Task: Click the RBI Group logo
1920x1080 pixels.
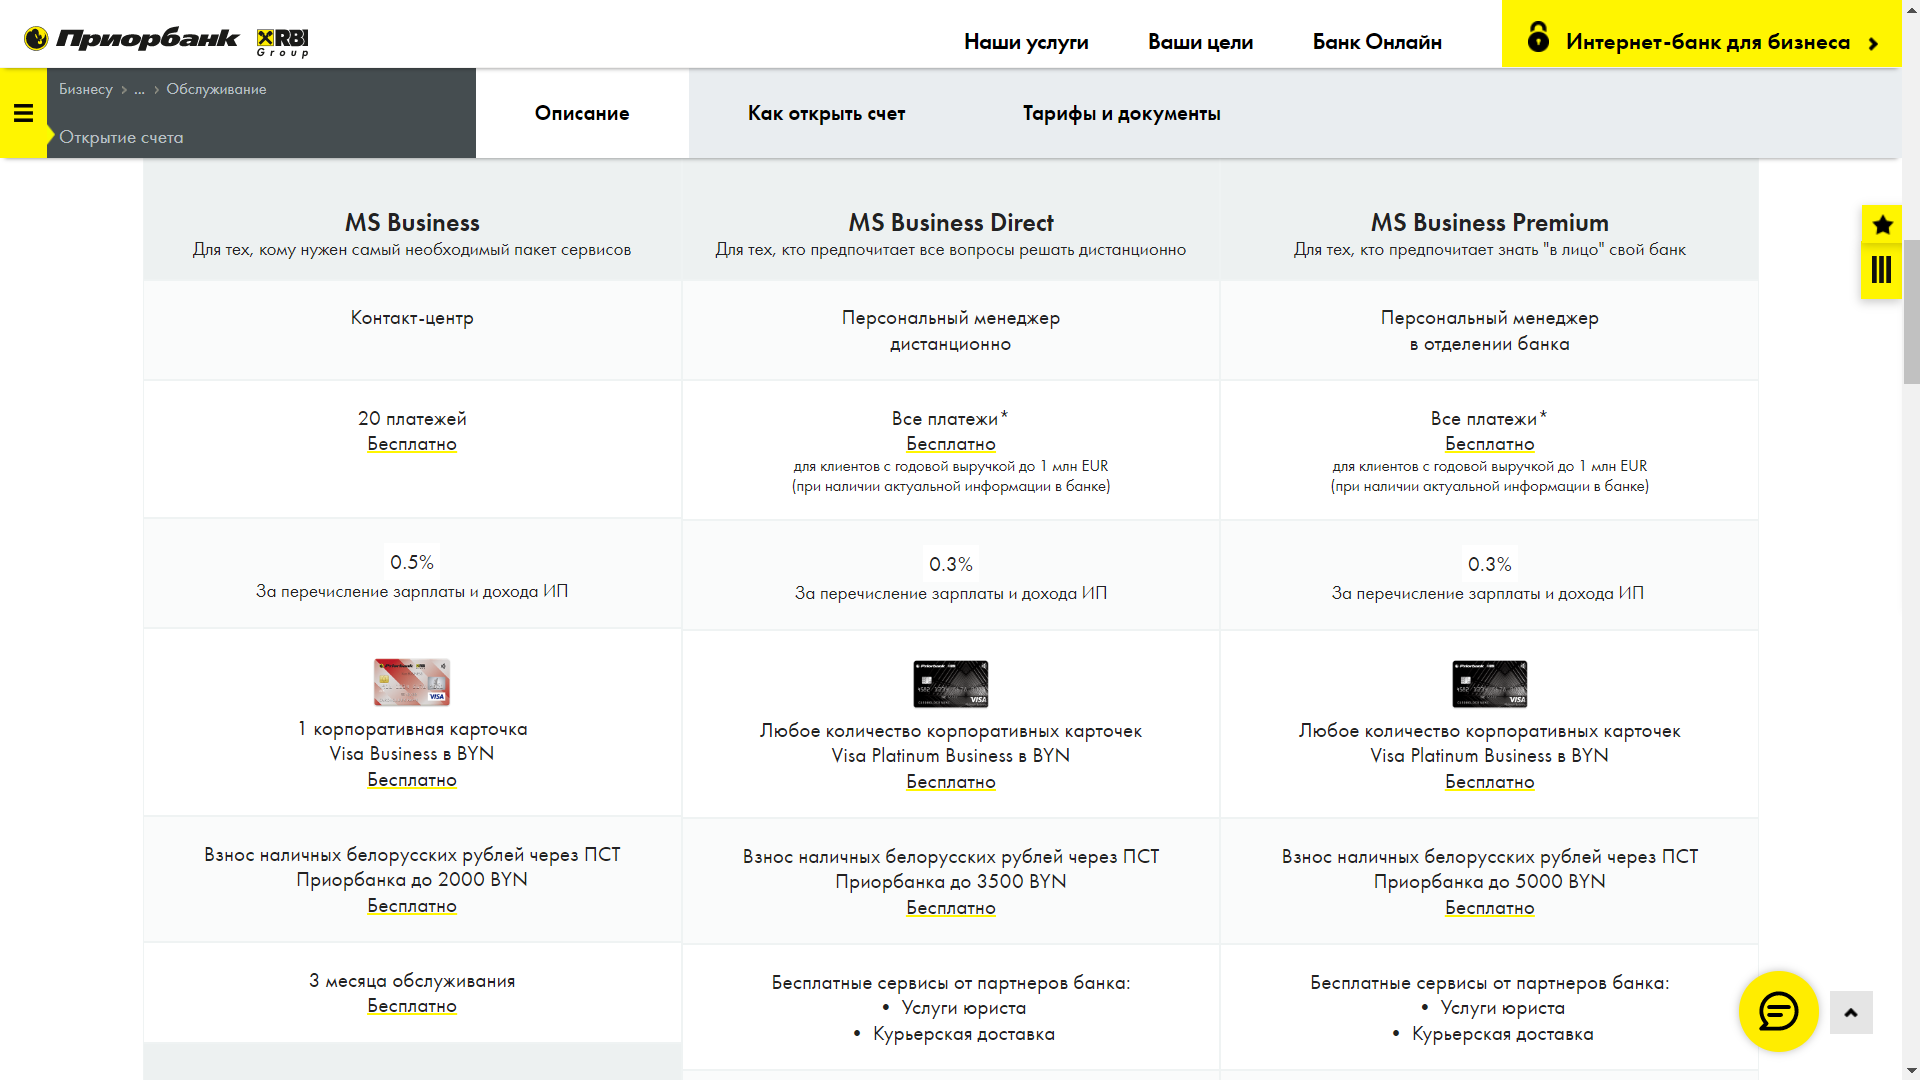Action: pos(283,42)
